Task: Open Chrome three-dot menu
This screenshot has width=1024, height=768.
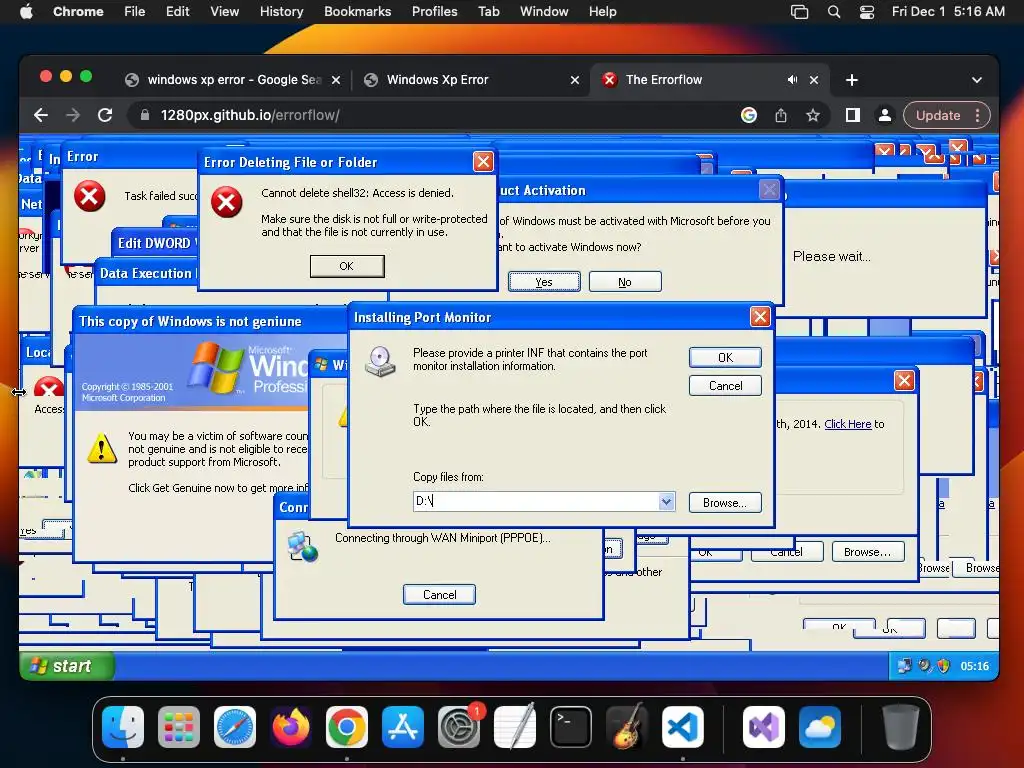Action: tap(977, 116)
